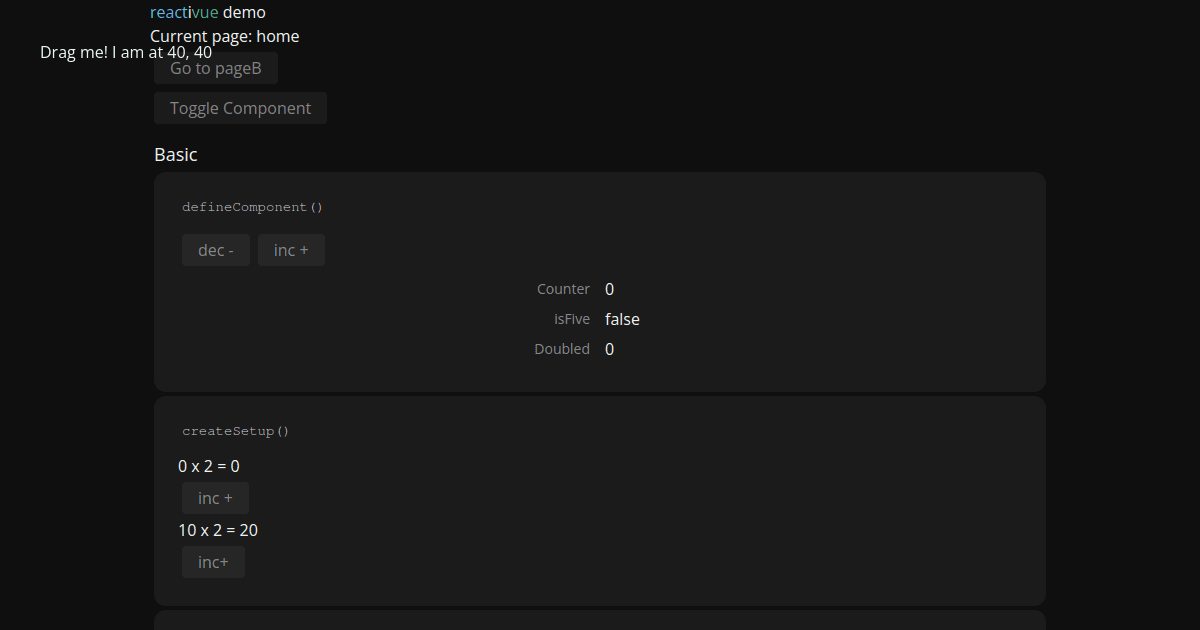Screen dimensions: 1200x630
Task: Click the Doubled field label
Action: [x=562, y=349]
